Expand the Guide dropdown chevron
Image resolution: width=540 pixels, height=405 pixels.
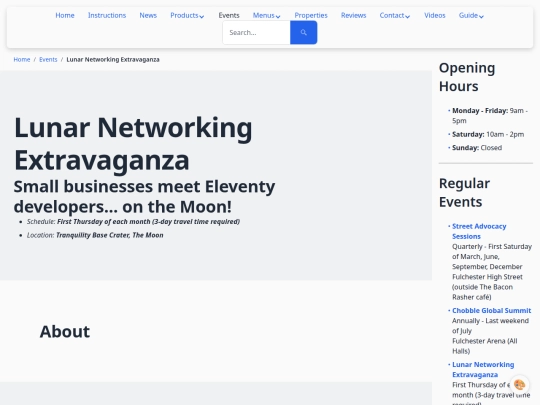point(481,16)
